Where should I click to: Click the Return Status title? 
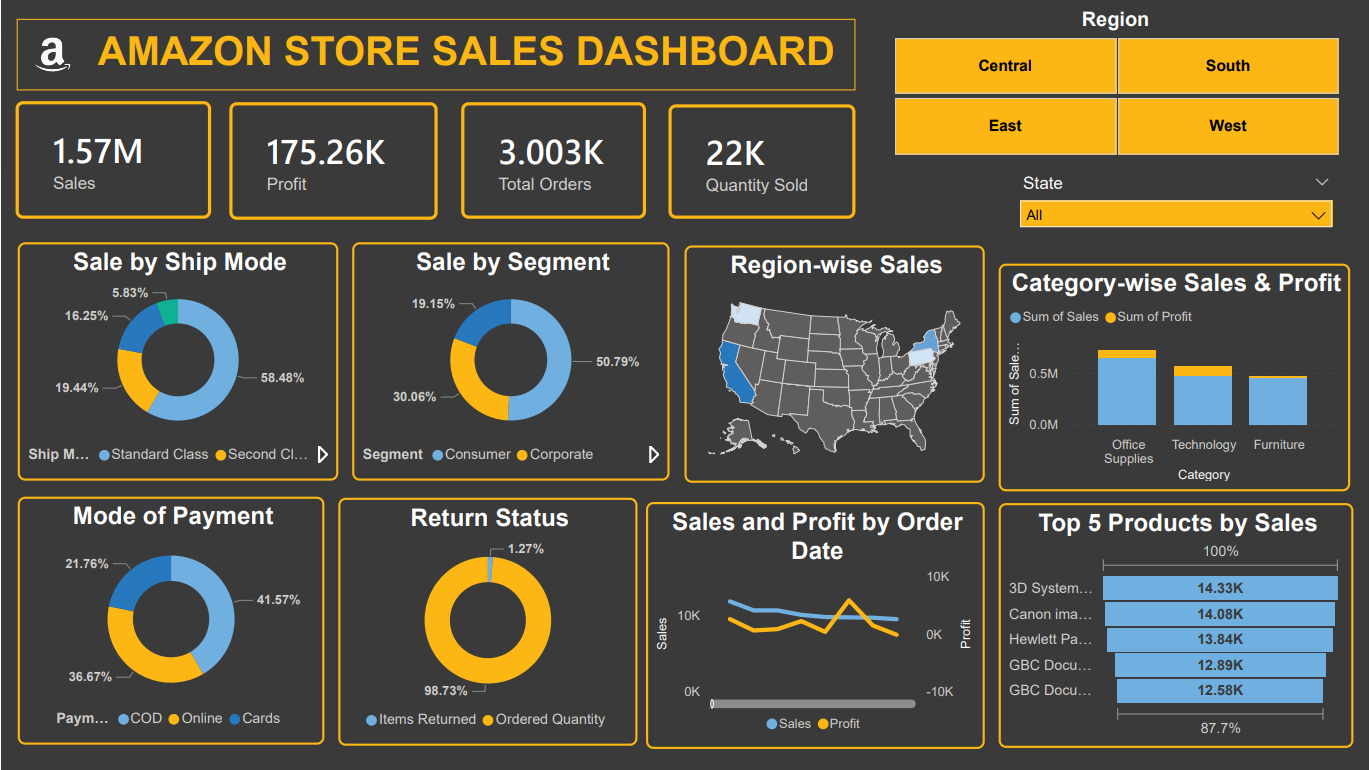(489, 518)
